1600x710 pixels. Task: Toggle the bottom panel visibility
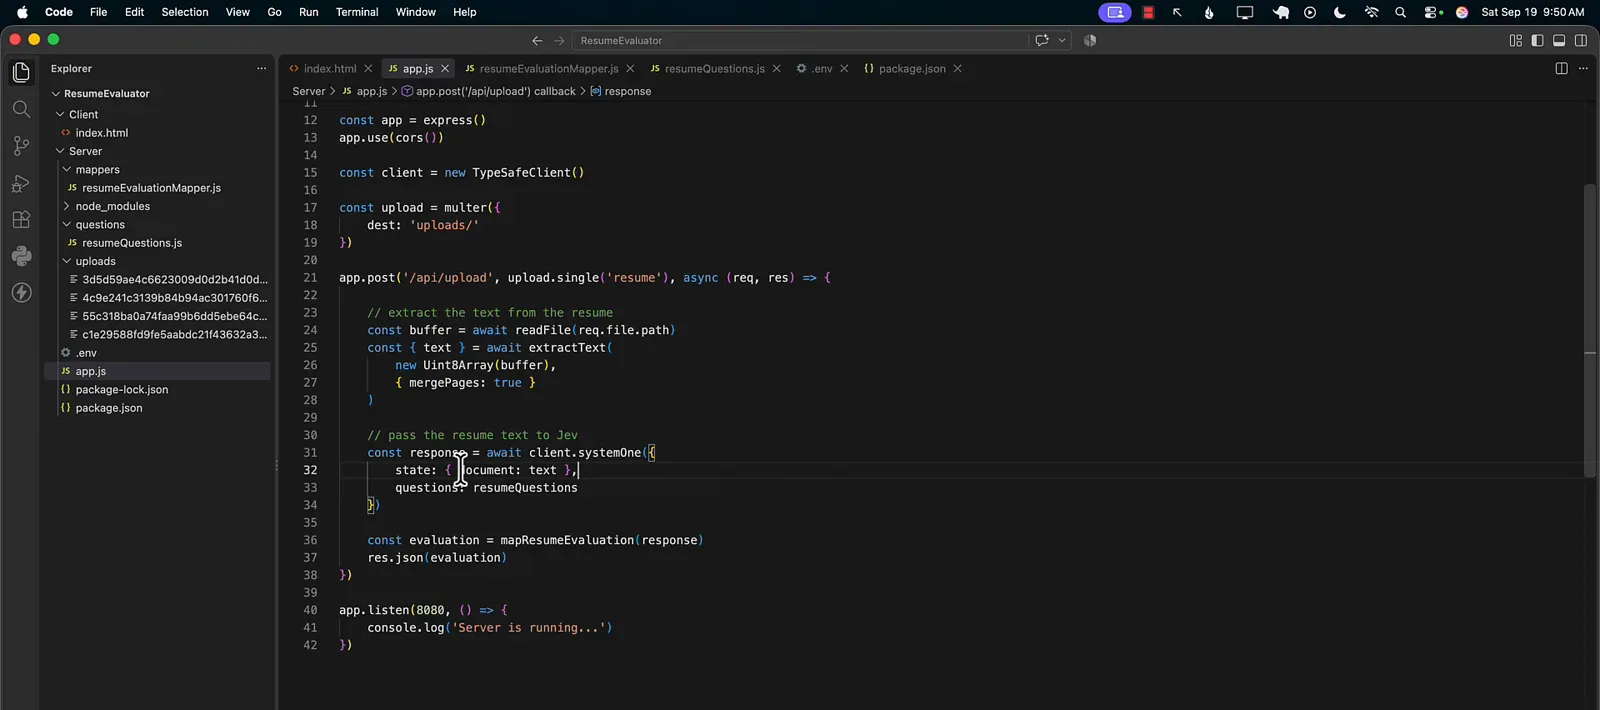pyautogui.click(x=1559, y=41)
